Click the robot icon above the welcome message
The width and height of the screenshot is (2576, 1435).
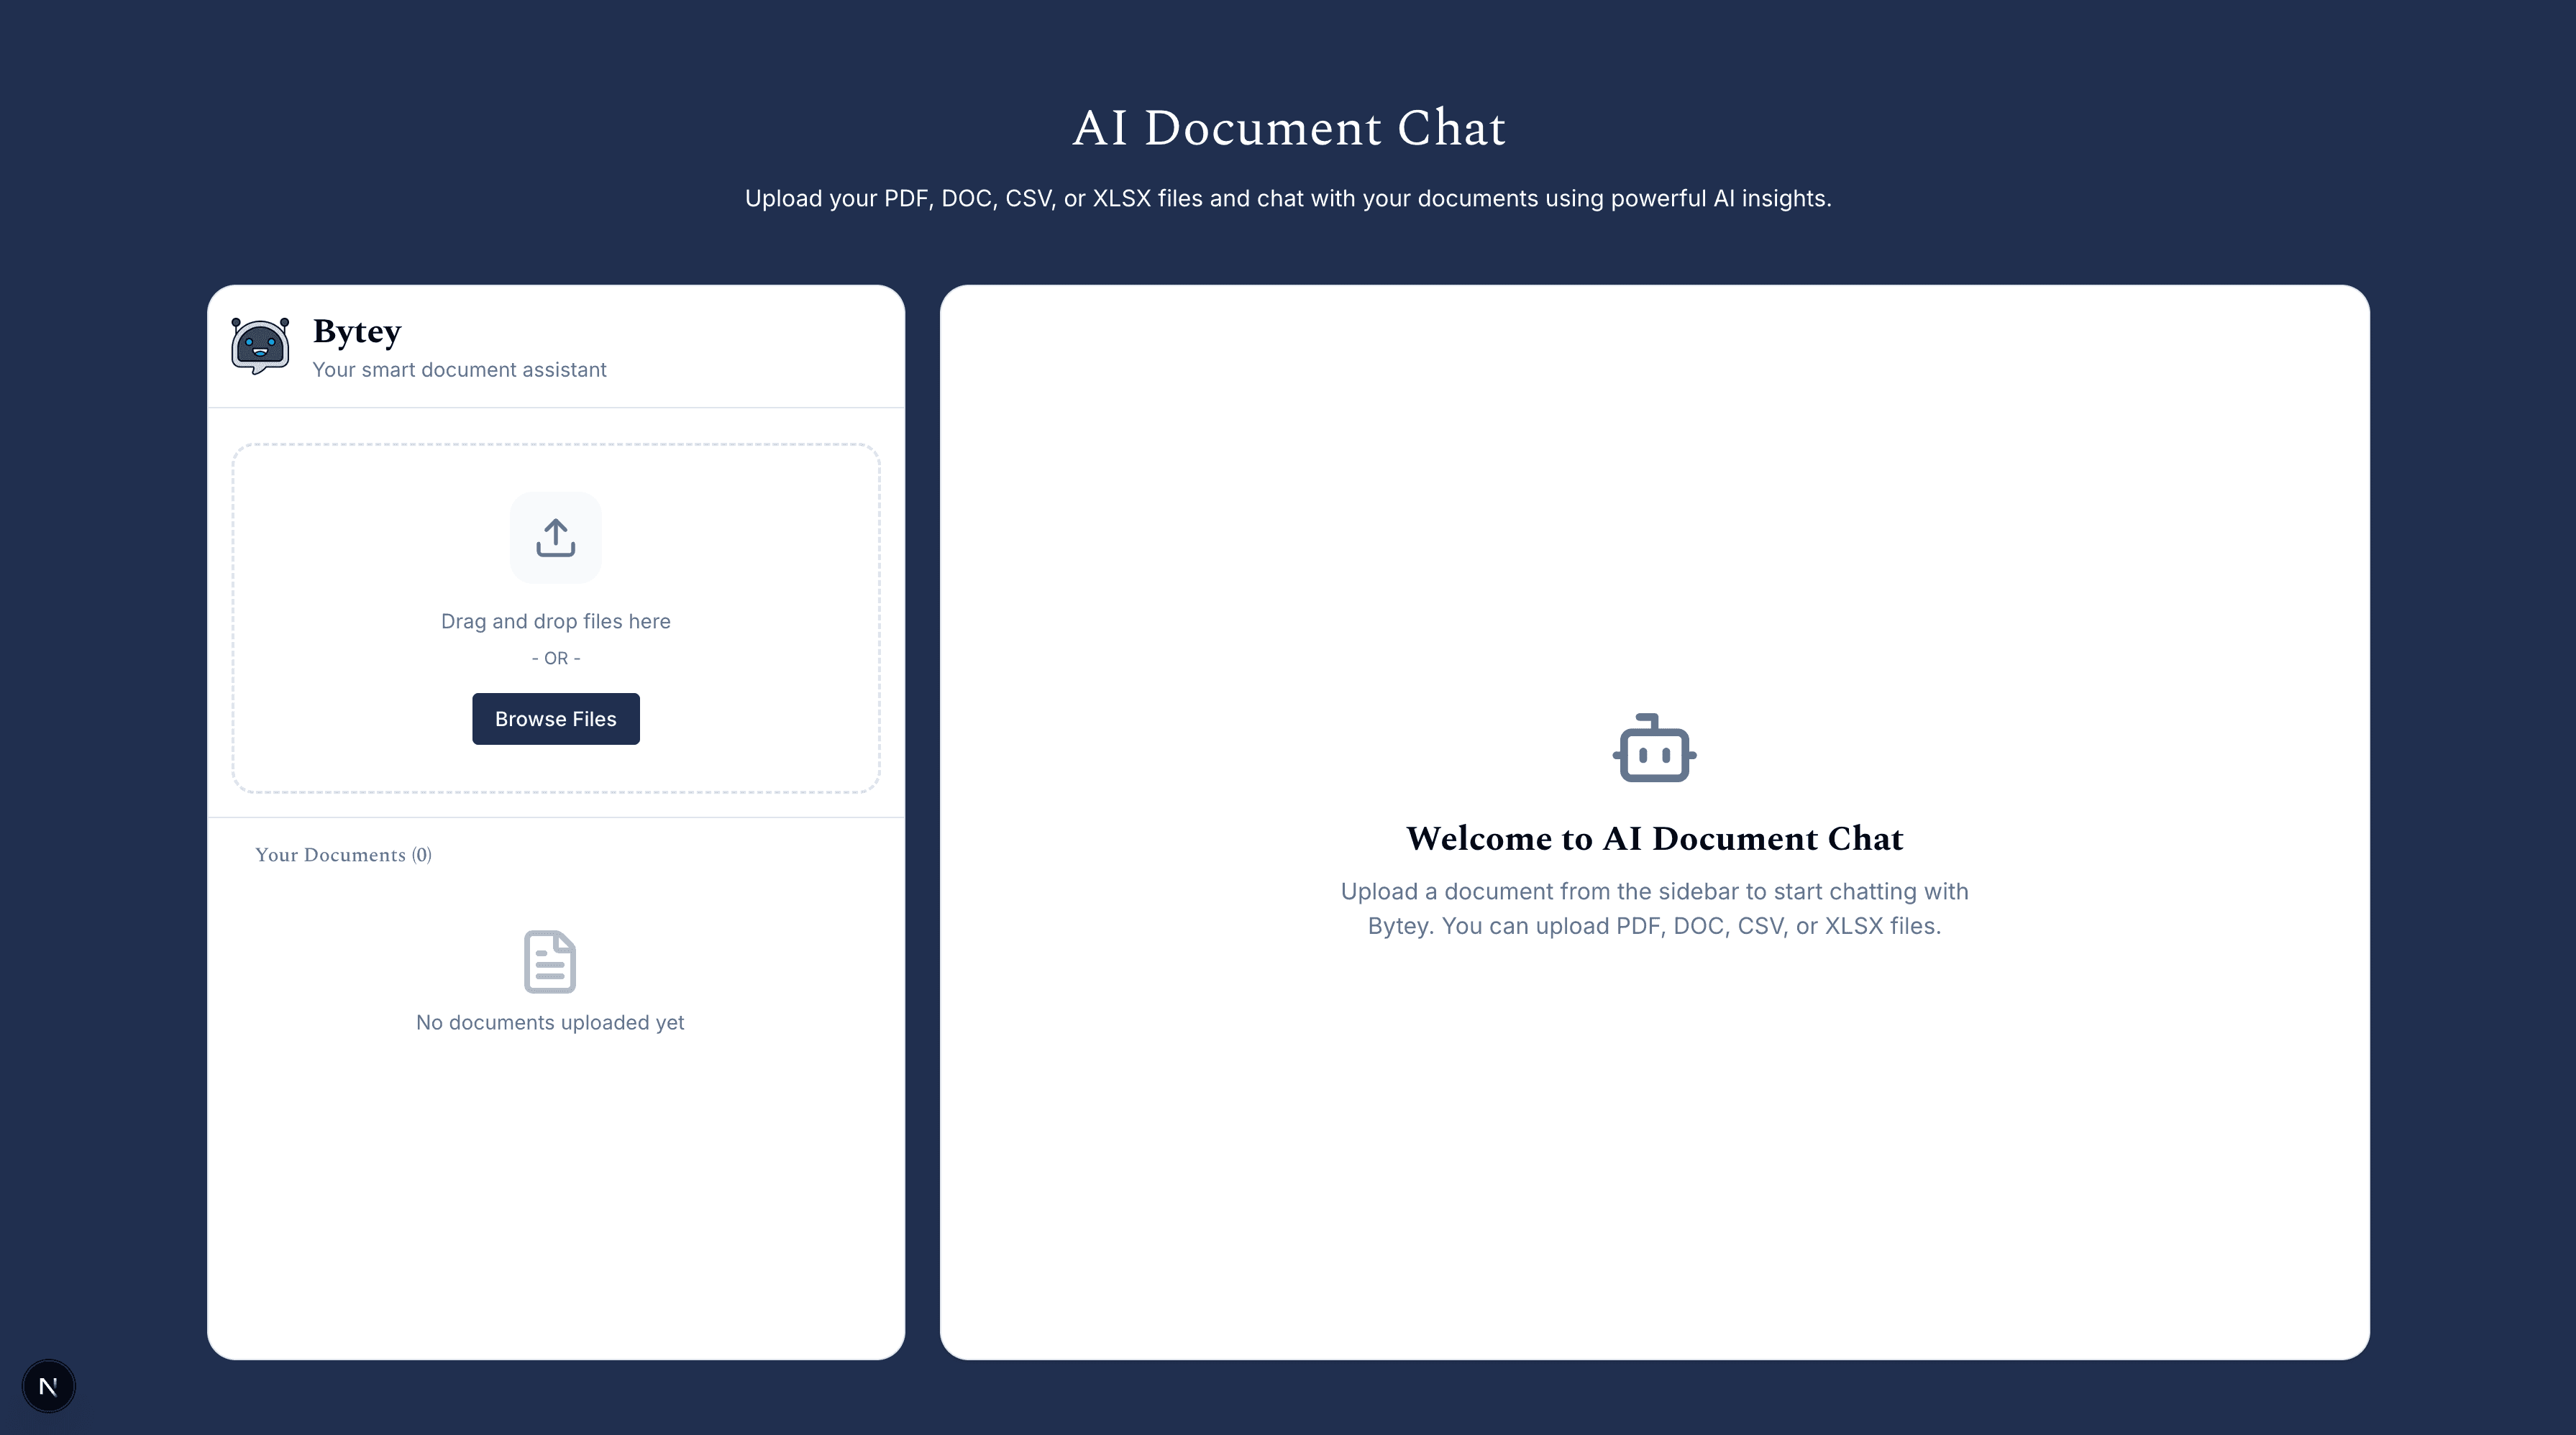[x=1653, y=750]
